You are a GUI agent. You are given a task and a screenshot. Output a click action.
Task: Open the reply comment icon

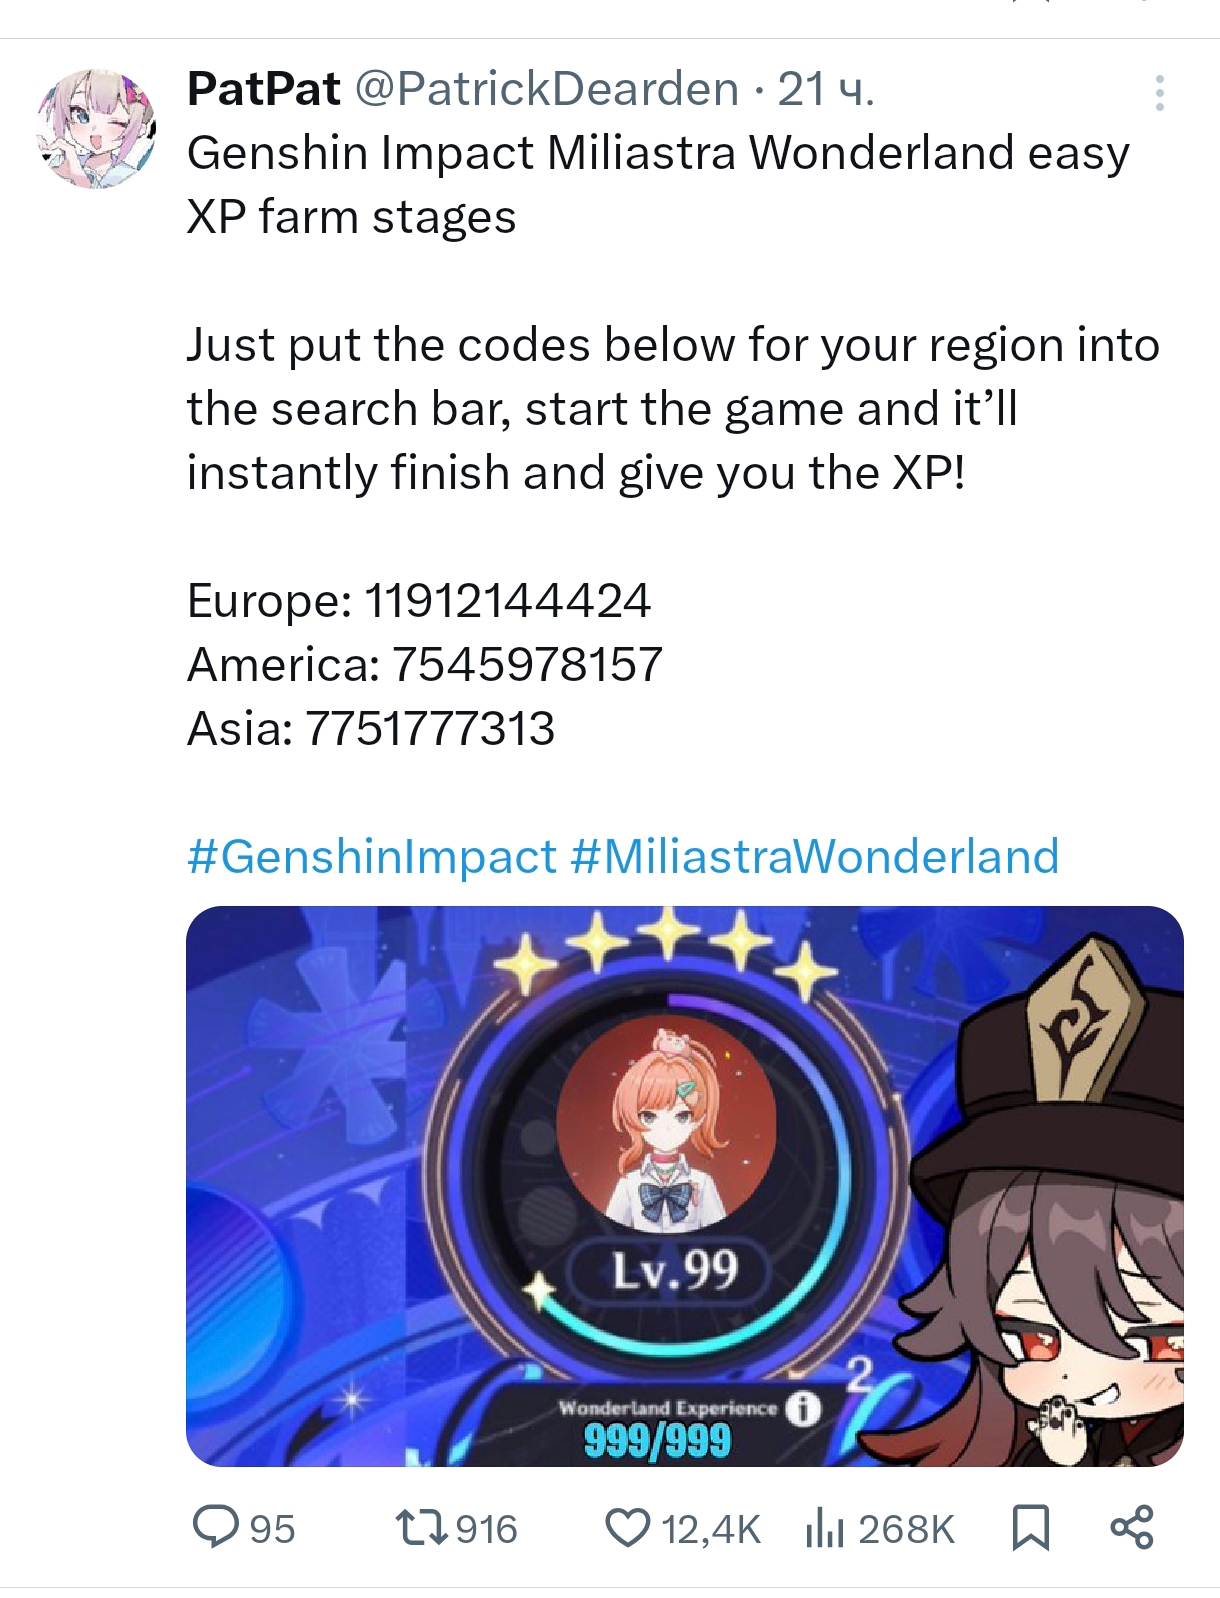(215, 1527)
